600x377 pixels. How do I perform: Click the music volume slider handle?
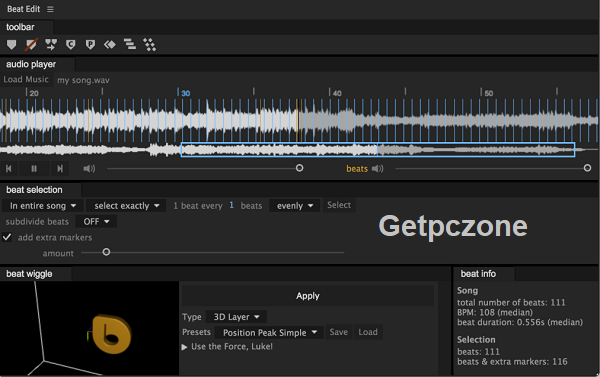(300, 168)
